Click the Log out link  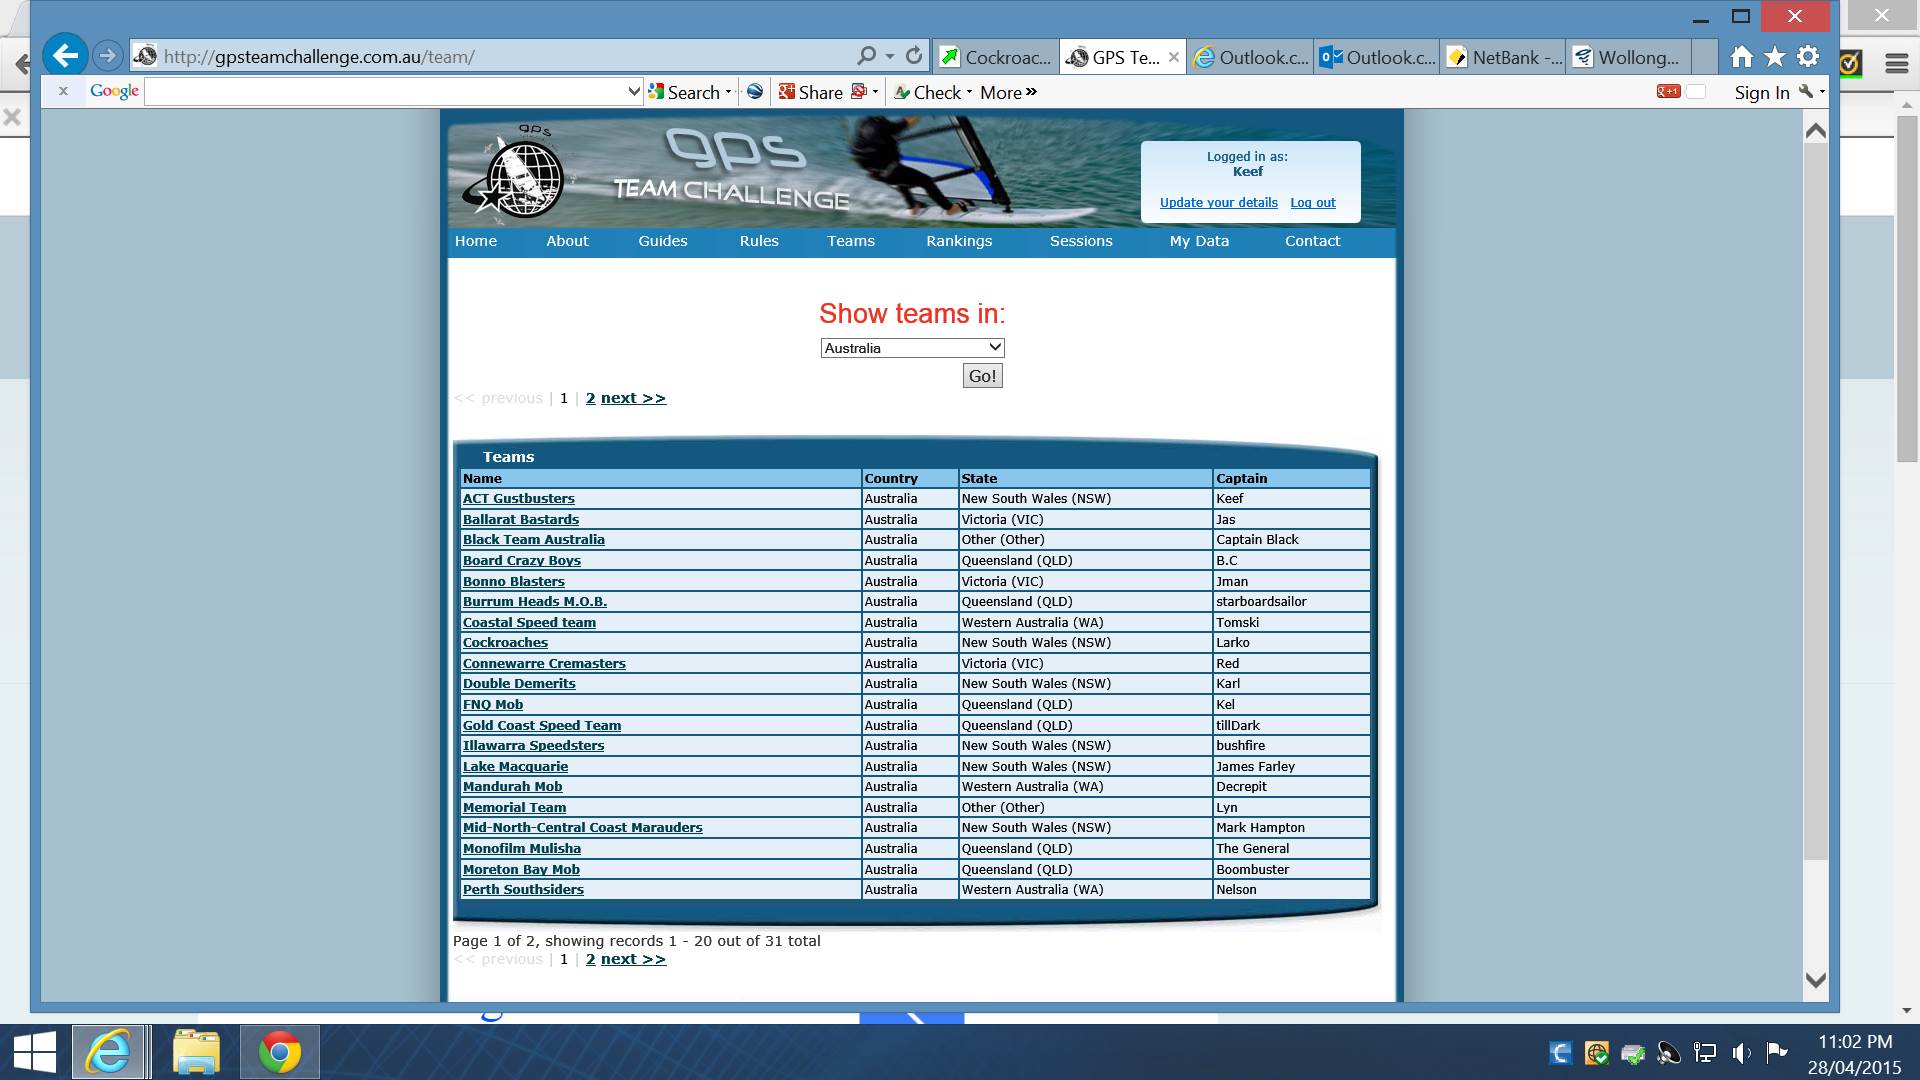point(1312,203)
